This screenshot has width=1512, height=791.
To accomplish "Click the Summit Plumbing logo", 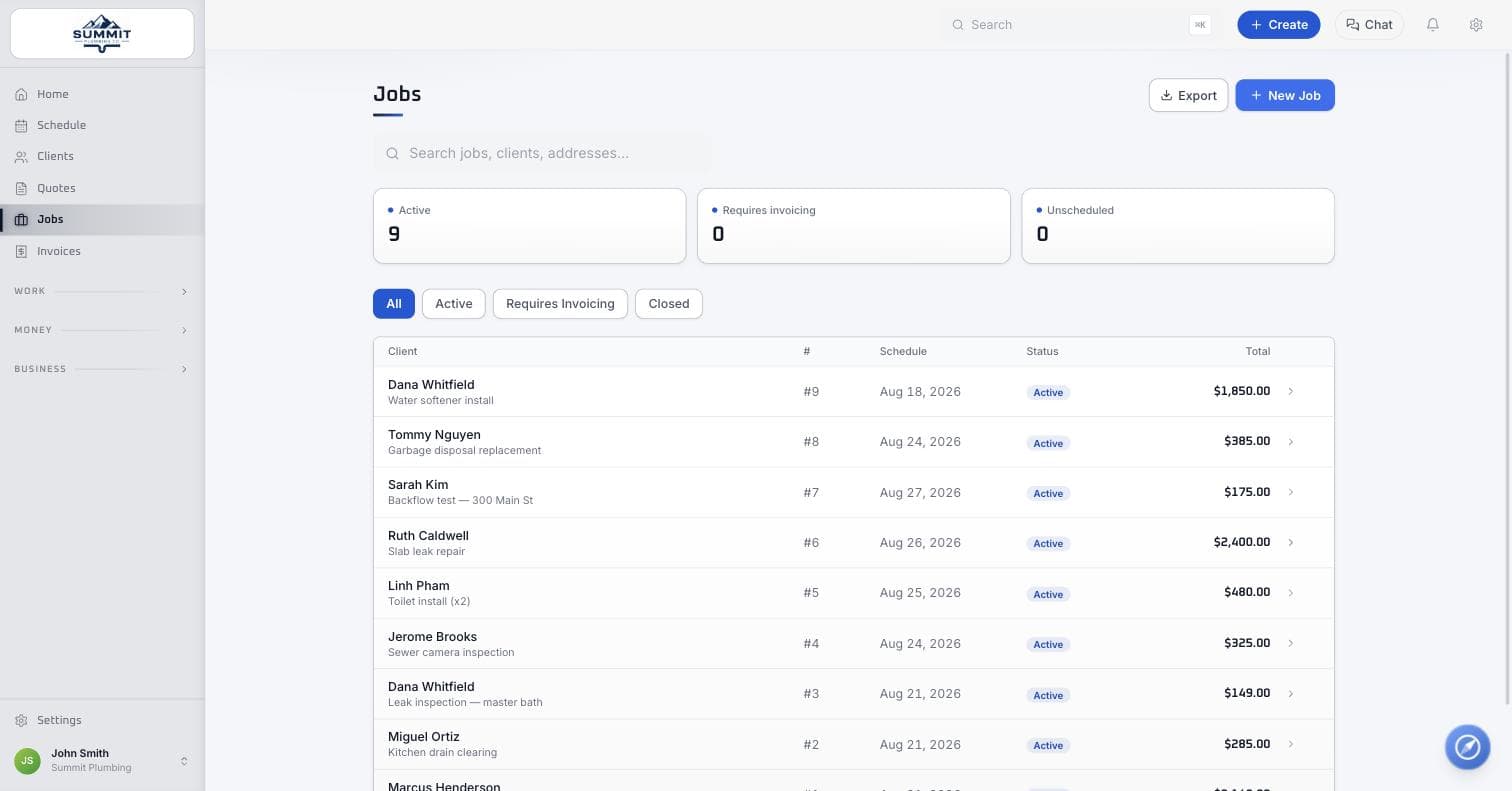I will [102, 33].
